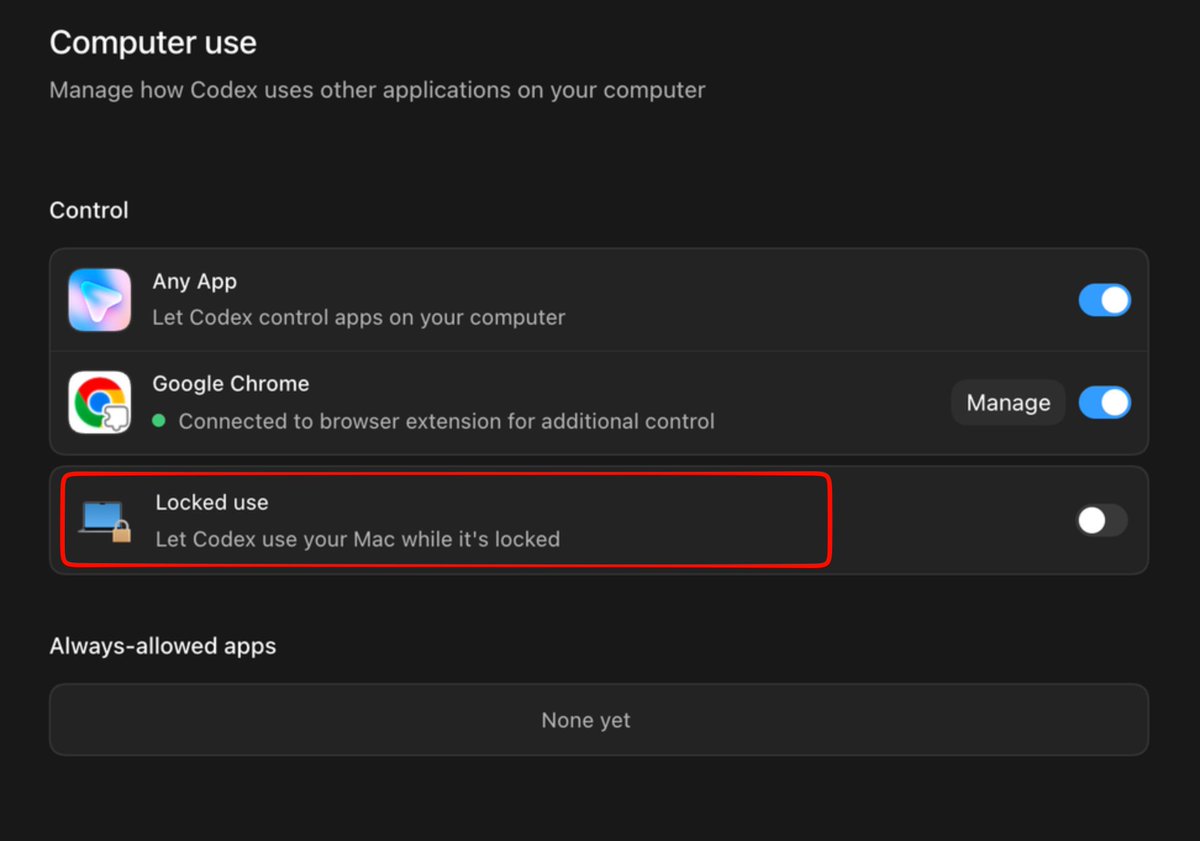Enable the Locked use toggle

tap(1101, 520)
